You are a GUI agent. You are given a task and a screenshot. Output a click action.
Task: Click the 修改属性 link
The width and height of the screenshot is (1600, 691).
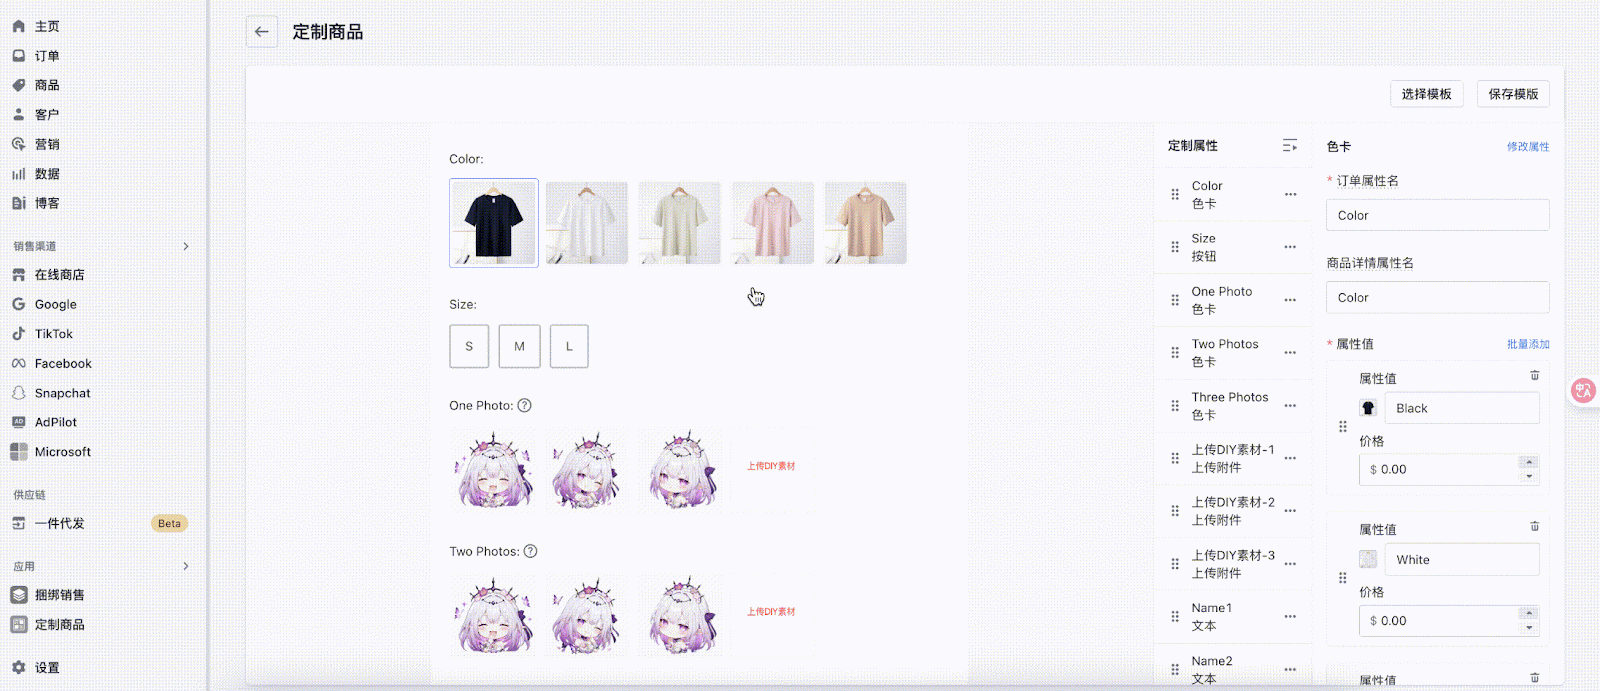coord(1528,147)
